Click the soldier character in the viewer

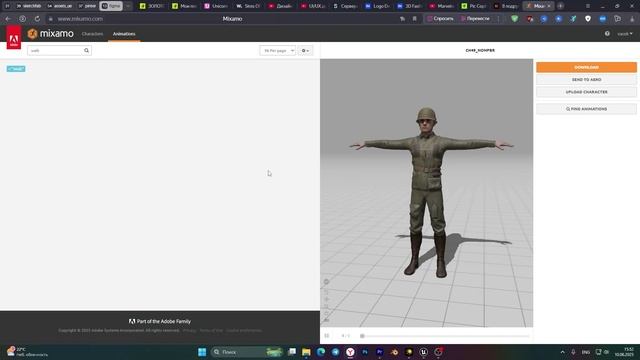(427, 192)
